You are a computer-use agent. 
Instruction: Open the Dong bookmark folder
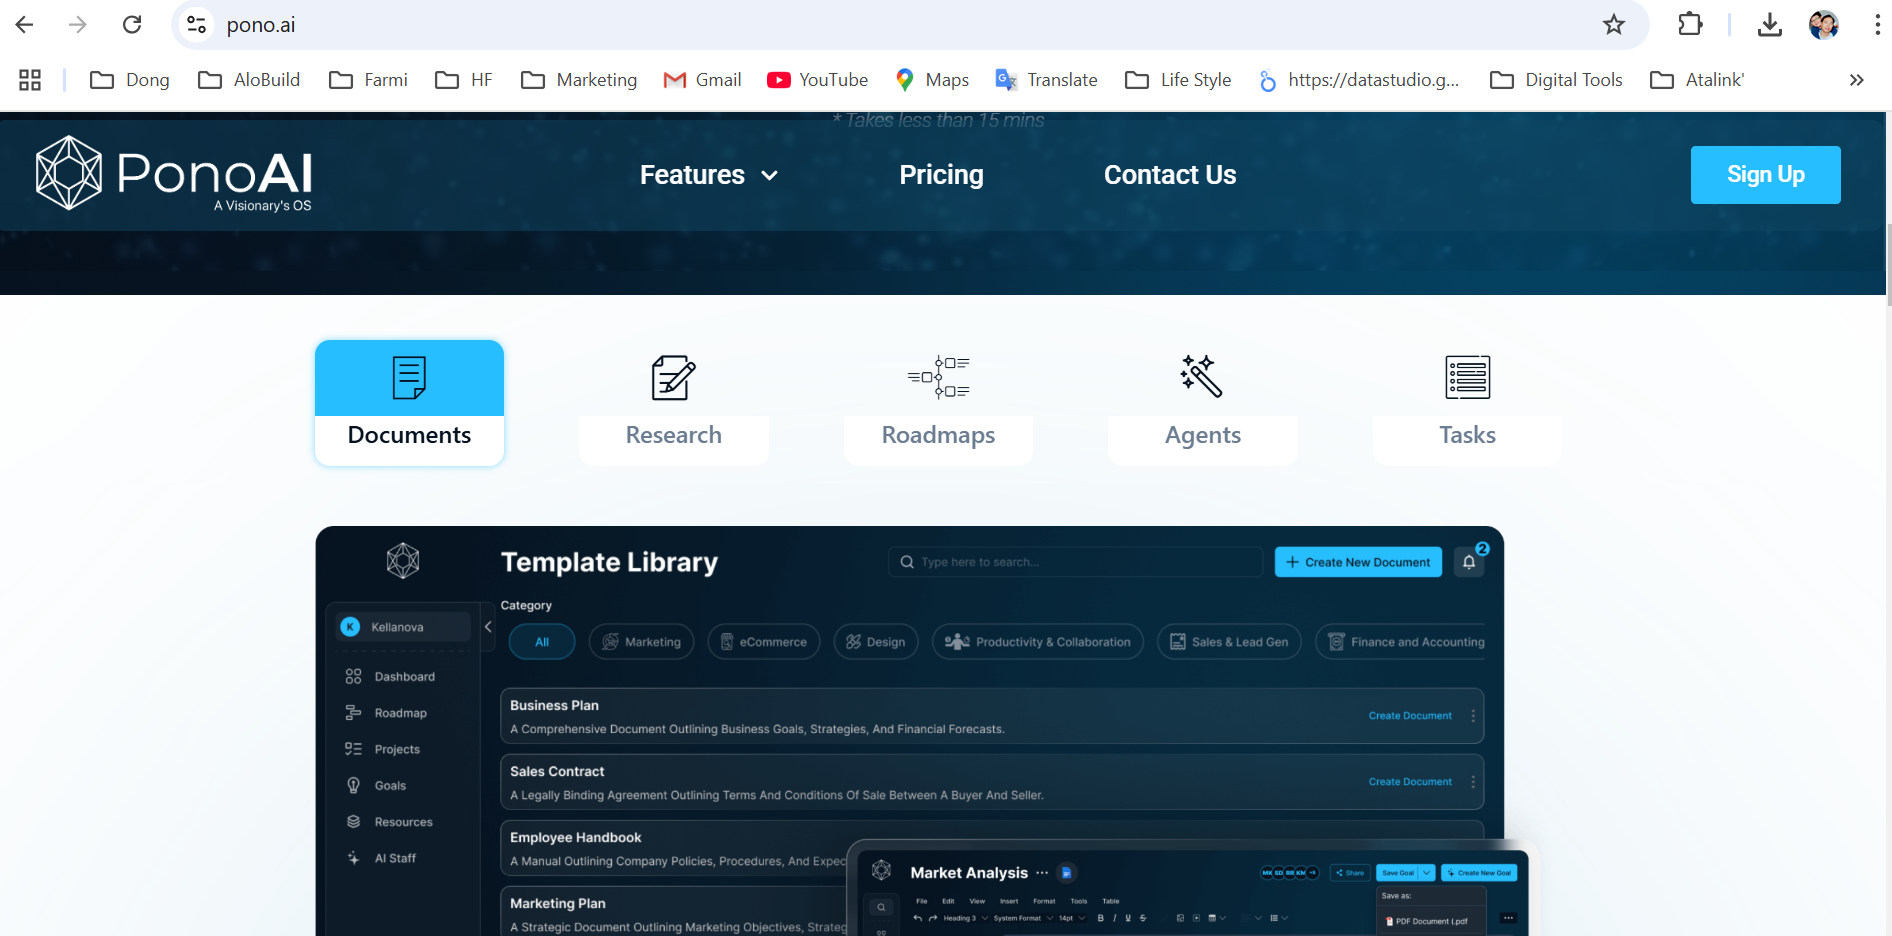point(130,80)
